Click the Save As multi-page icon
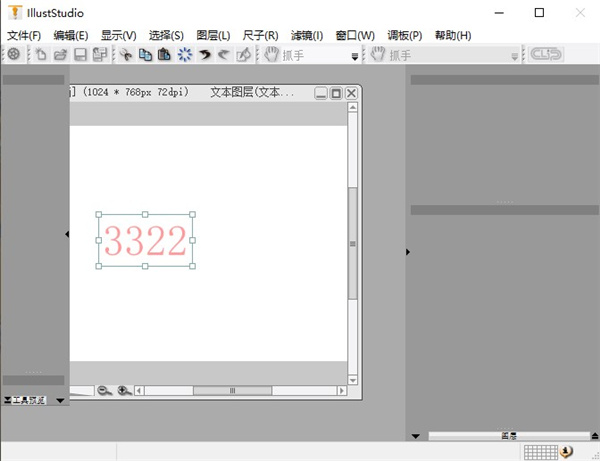 (100, 55)
